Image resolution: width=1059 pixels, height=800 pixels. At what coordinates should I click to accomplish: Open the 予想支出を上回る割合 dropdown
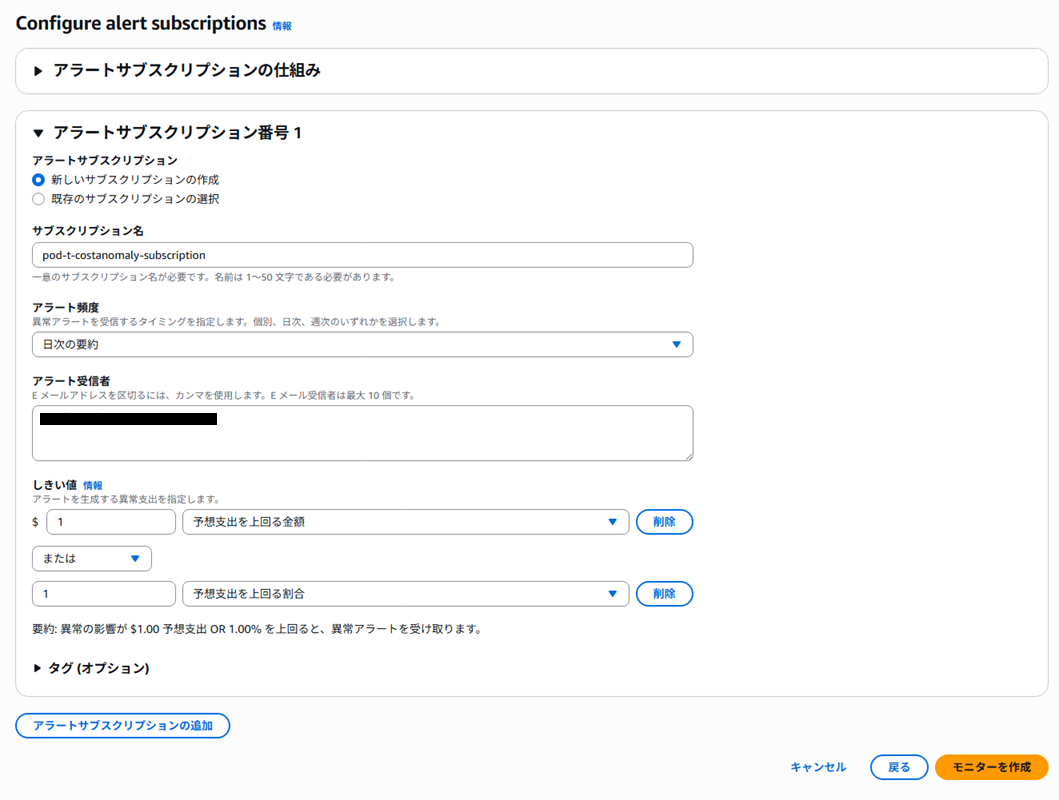(x=406, y=594)
